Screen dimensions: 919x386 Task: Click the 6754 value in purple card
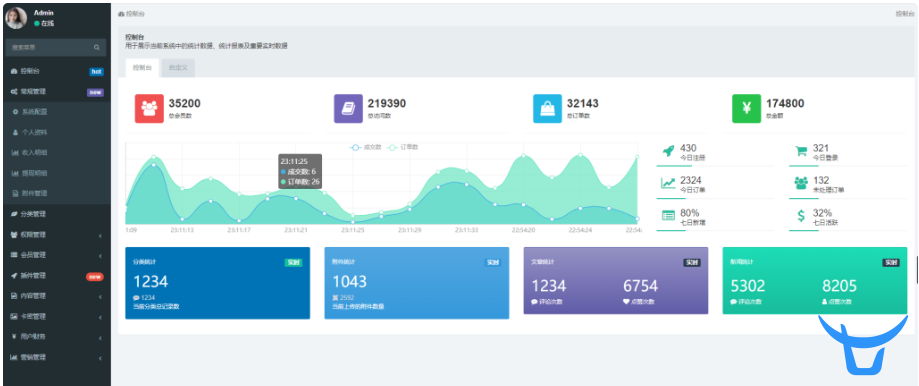pos(640,286)
